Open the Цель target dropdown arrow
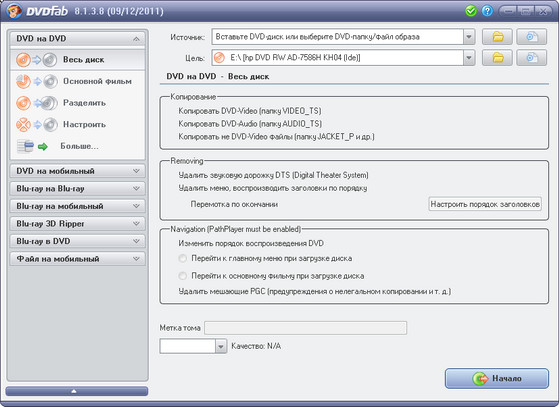 click(x=469, y=58)
